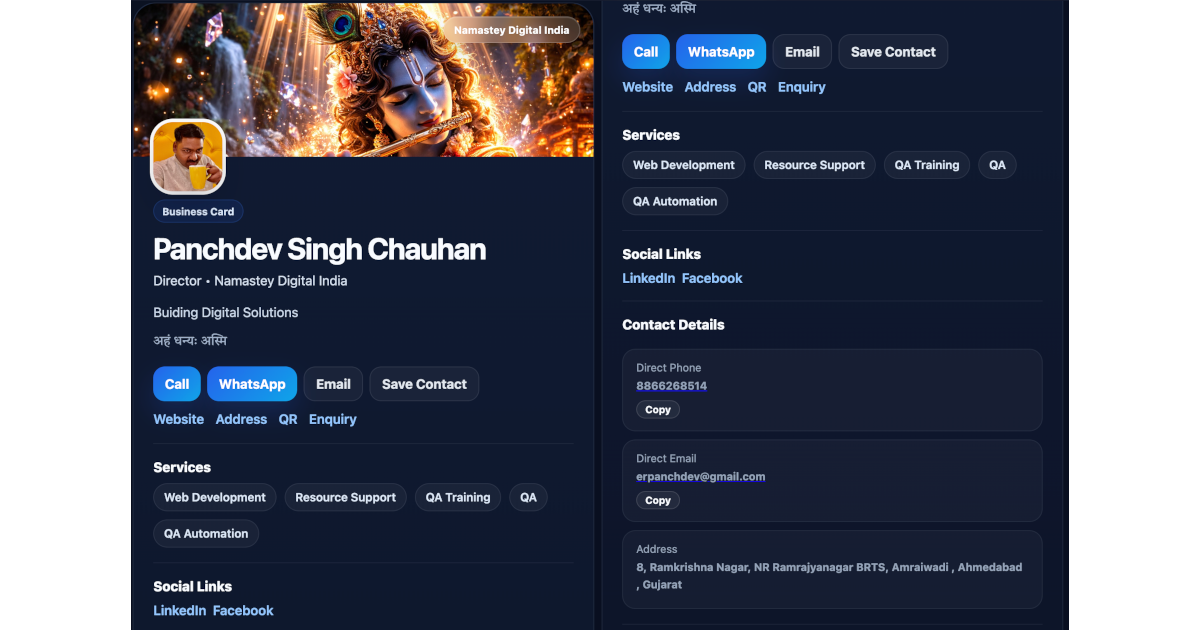Select QA Training chip on the left card

pos(458,497)
